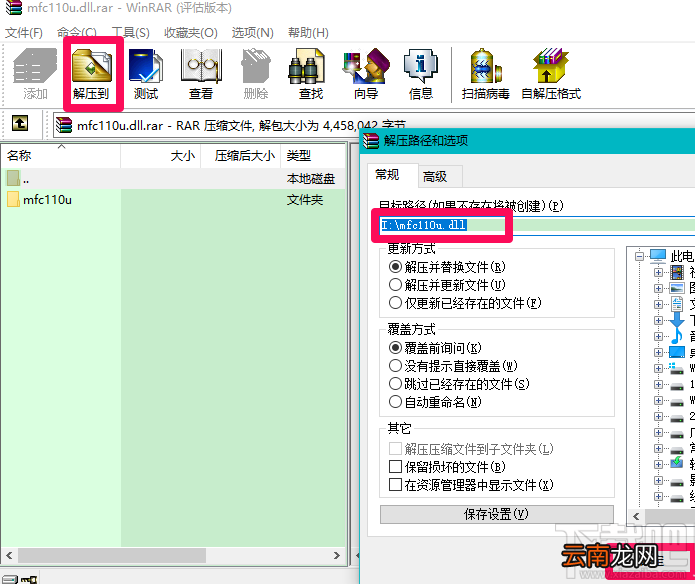Open the 收藏夹(O) menu

(191, 33)
